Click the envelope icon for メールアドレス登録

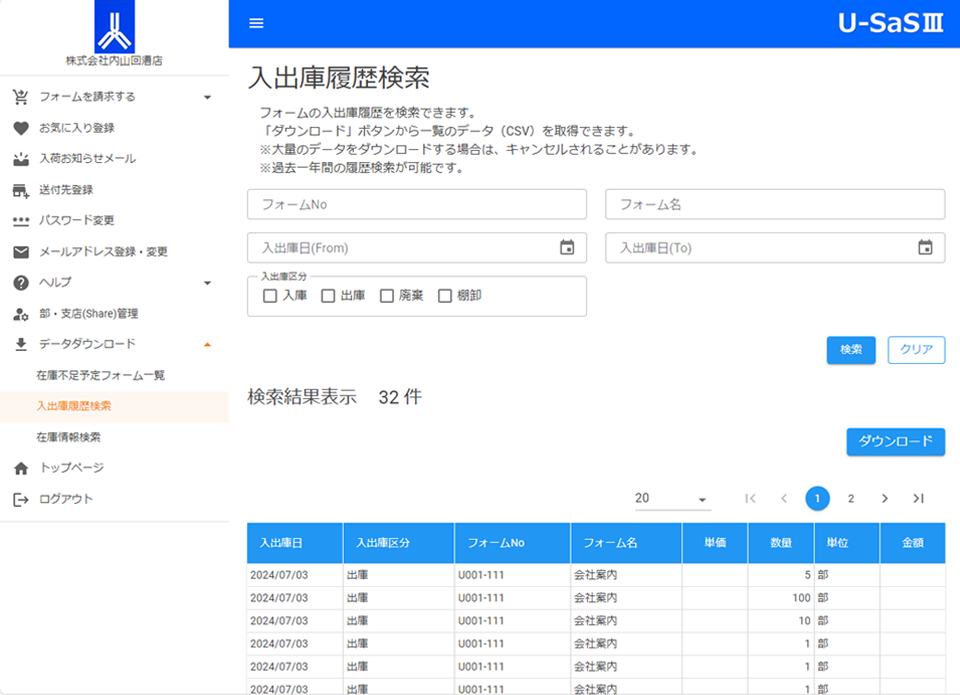(x=21, y=252)
